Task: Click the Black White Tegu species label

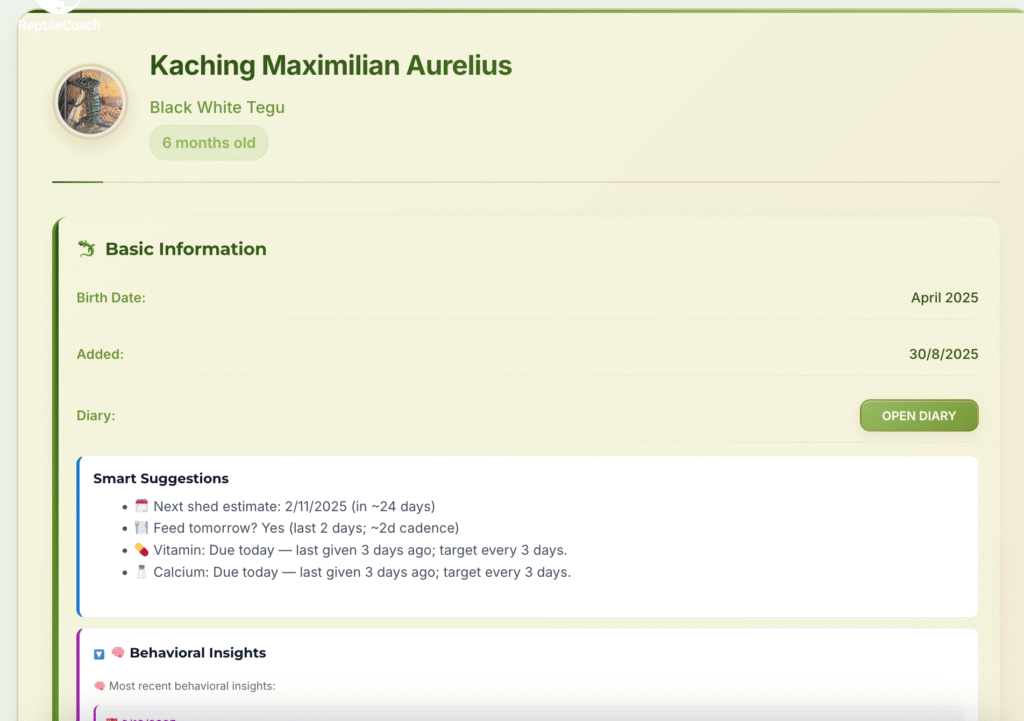Action: [217, 107]
